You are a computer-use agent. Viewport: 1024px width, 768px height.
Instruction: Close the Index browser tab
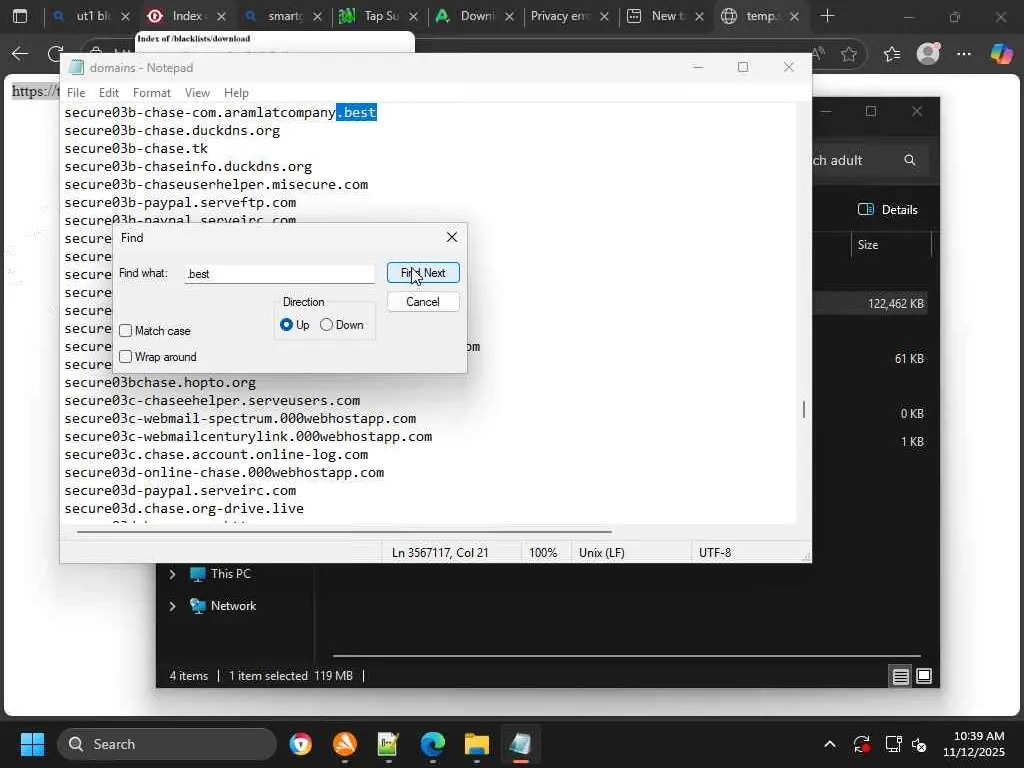tap(221, 16)
